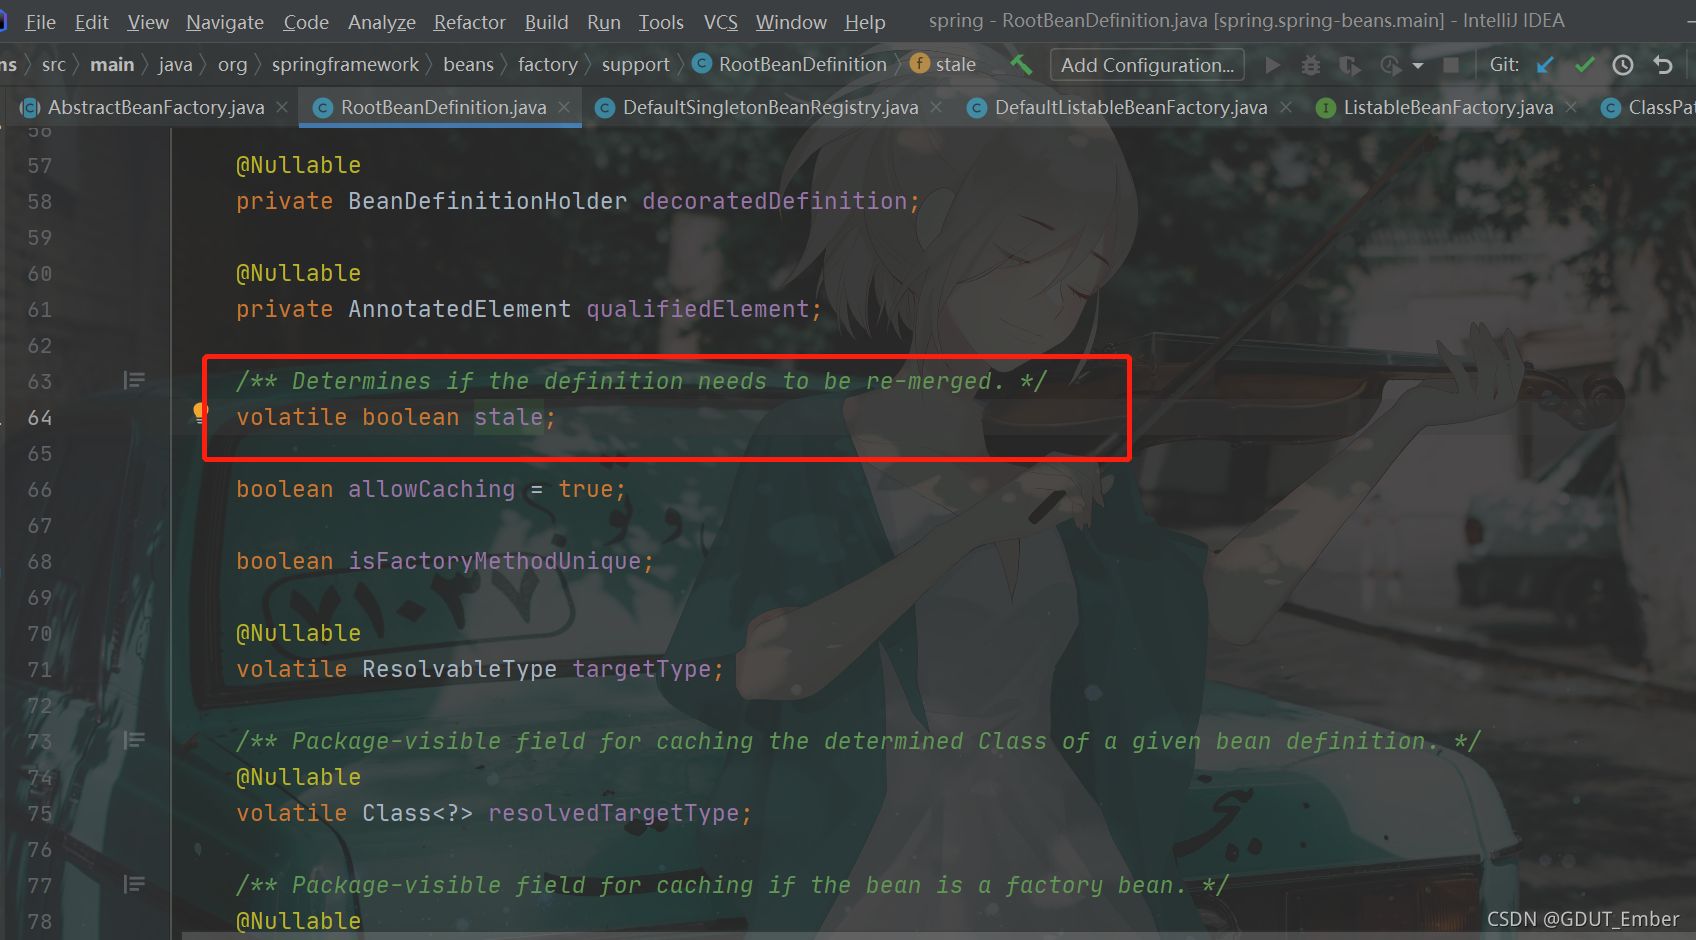The image size is (1696, 940).
Task: Click the org breadcrumb
Action: click(232, 65)
